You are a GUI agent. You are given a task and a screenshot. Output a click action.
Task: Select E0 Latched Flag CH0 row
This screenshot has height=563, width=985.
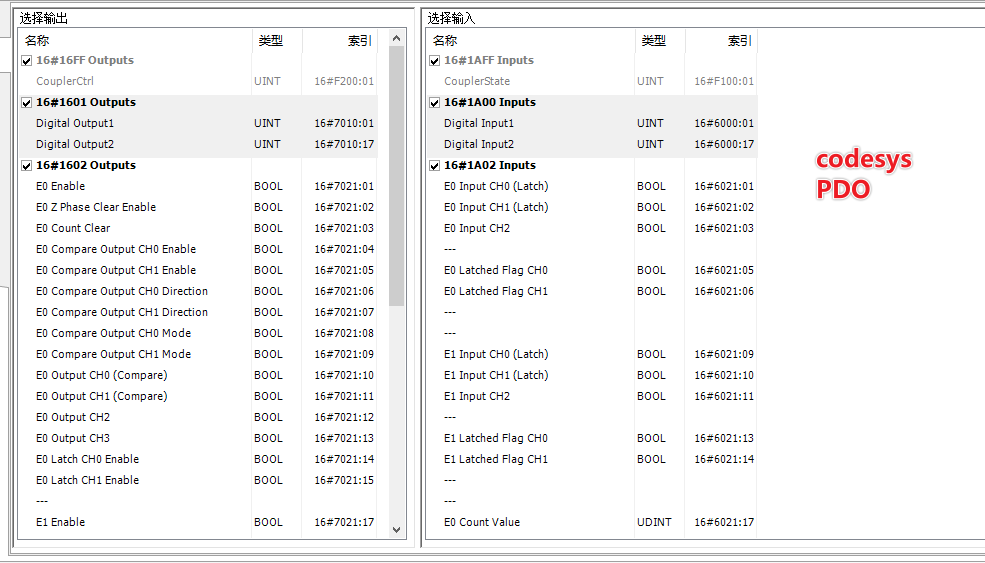592,270
